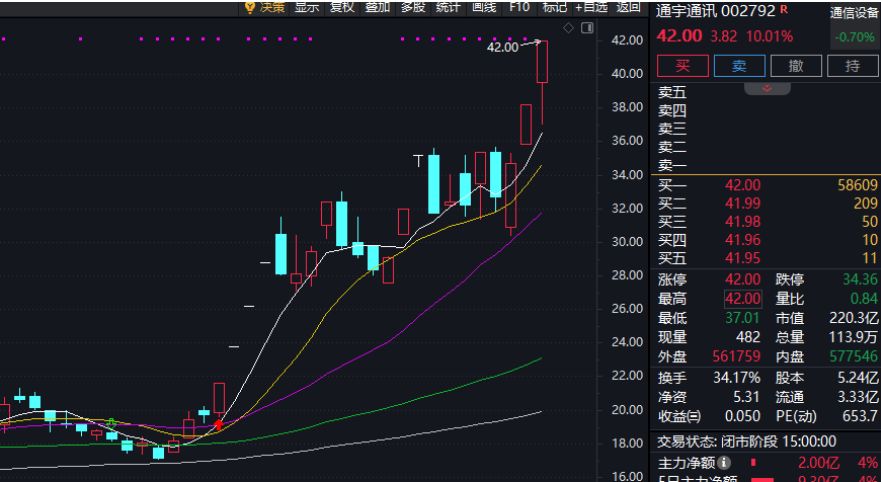This screenshot has height=482, width=881.
Task: Select the 买四 bid price 41.96
Action: (742, 240)
